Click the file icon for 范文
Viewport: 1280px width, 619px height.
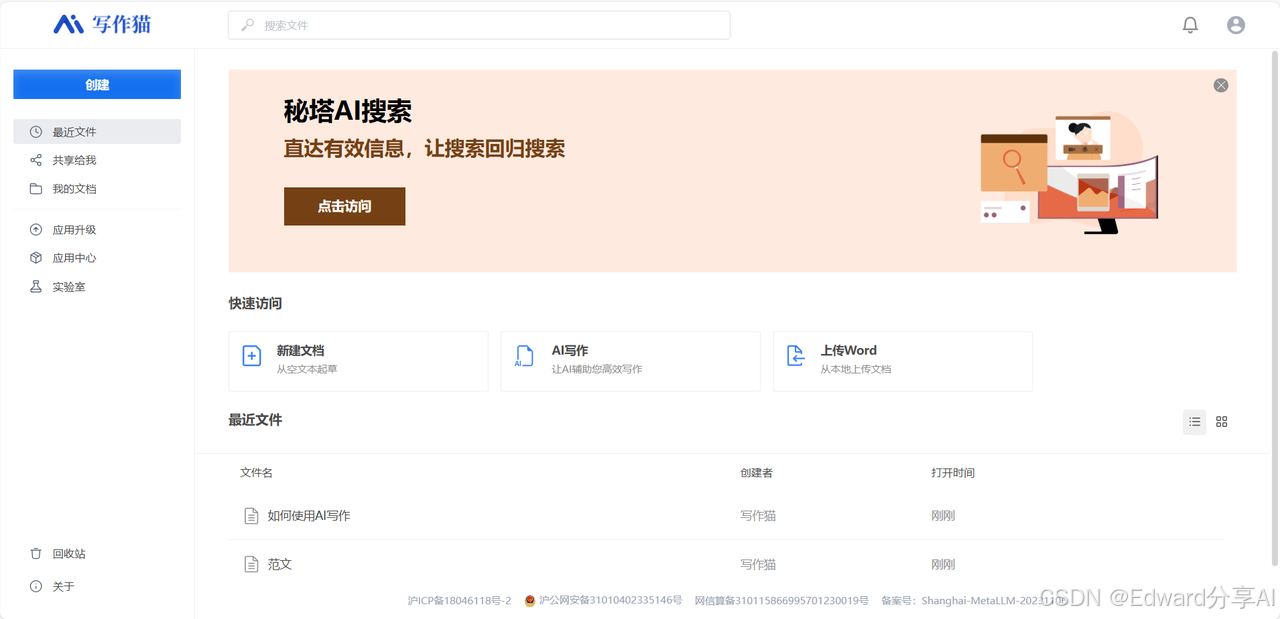pyautogui.click(x=252, y=565)
